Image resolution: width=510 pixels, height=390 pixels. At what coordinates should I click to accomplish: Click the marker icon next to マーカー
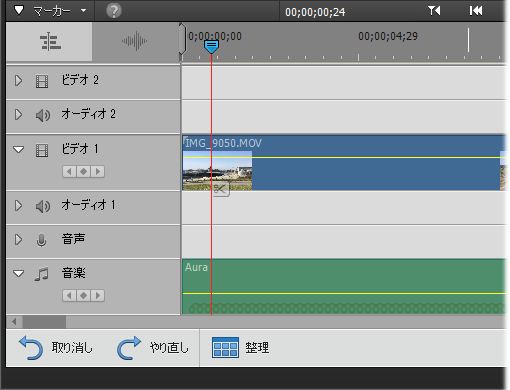pos(19,11)
